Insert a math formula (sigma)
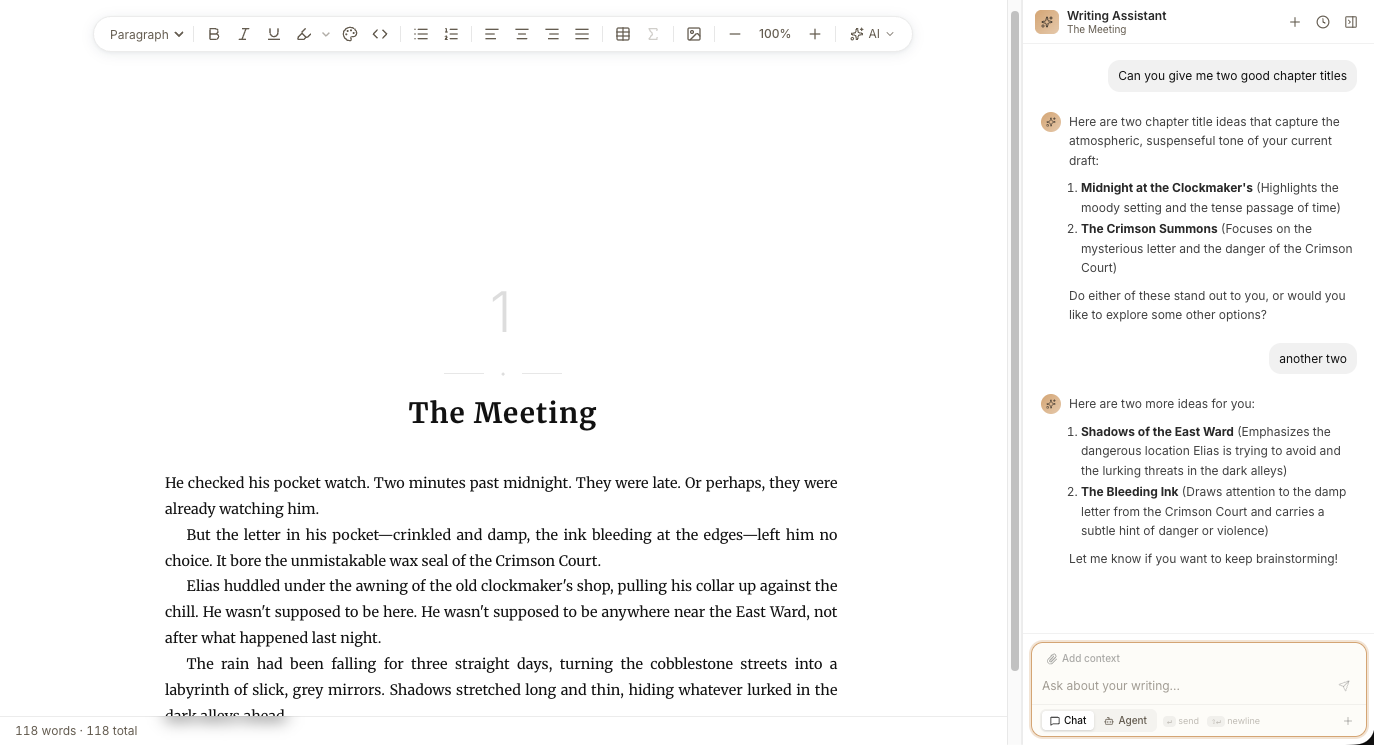 point(653,34)
